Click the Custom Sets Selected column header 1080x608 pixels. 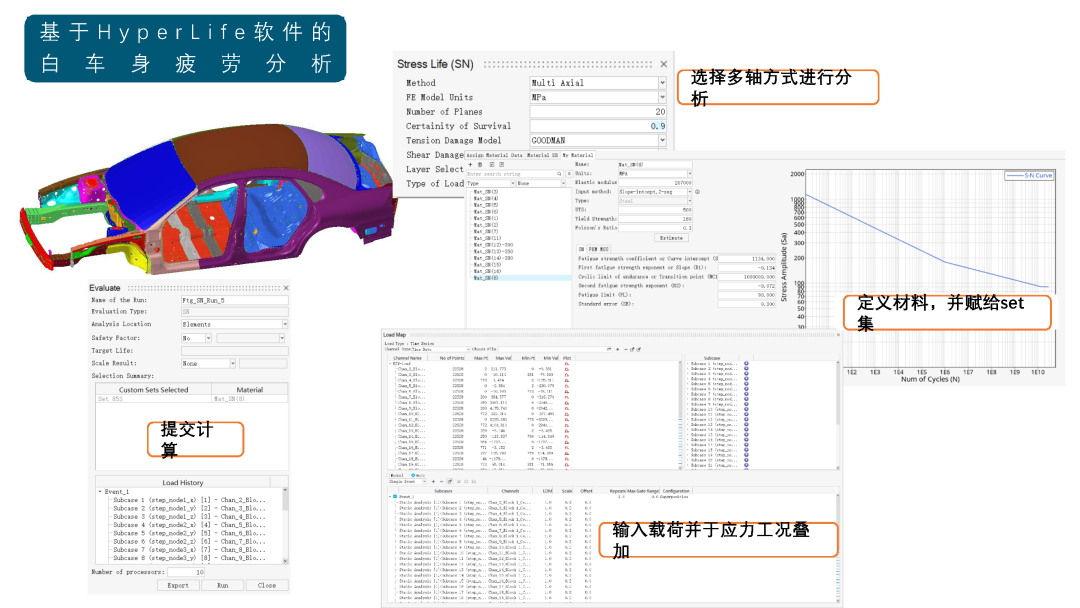click(153, 390)
